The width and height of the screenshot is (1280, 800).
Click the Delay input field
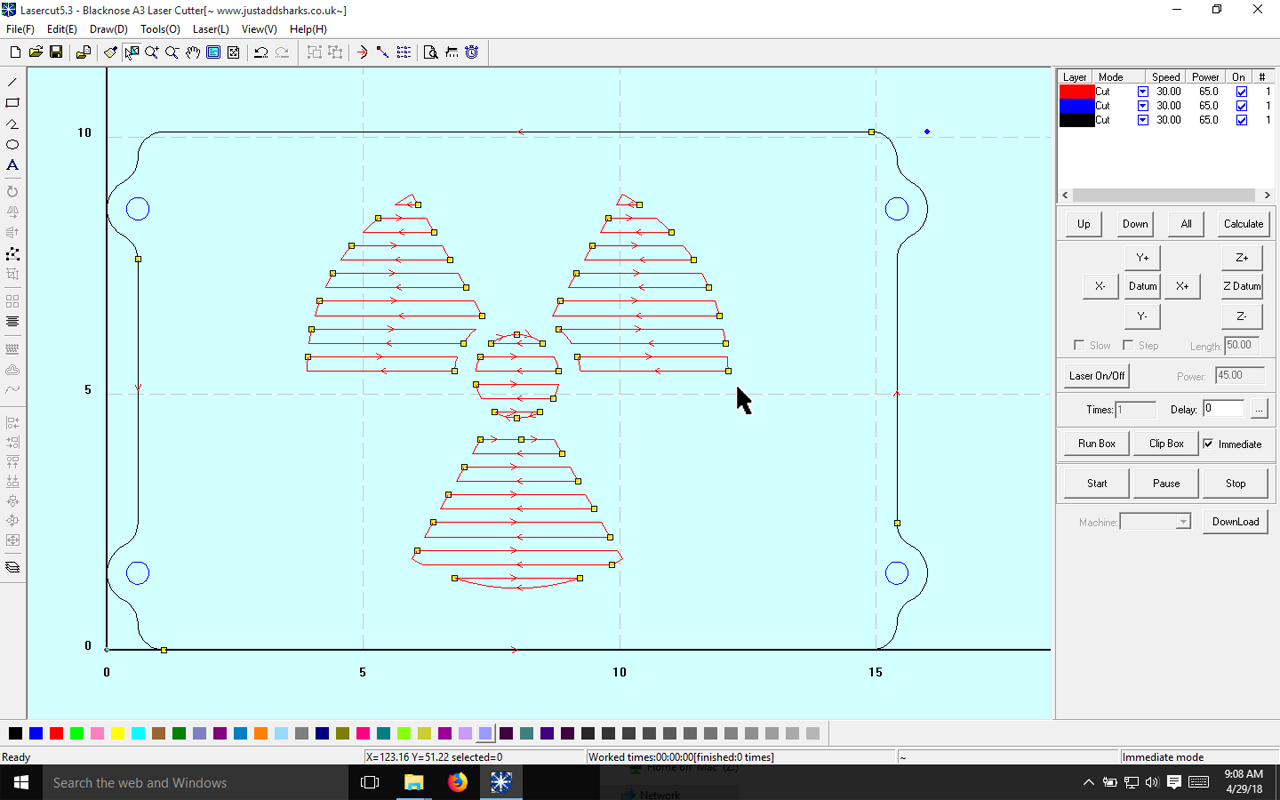(x=1224, y=408)
